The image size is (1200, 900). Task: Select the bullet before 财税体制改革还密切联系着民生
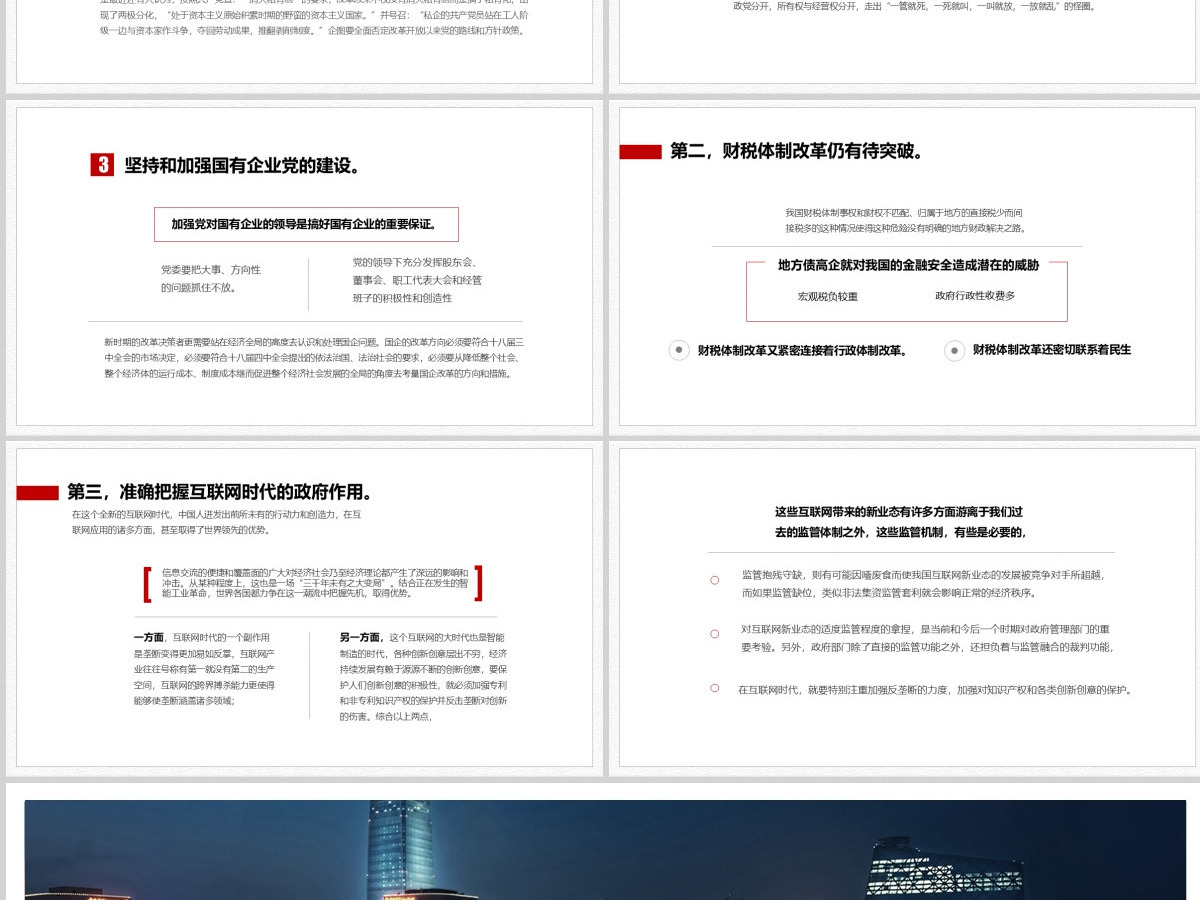click(955, 350)
